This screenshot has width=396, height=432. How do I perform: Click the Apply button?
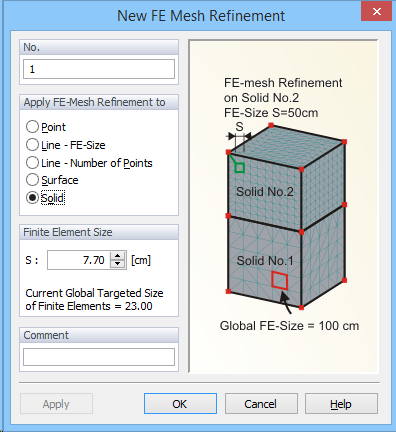click(x=56, y=404)
